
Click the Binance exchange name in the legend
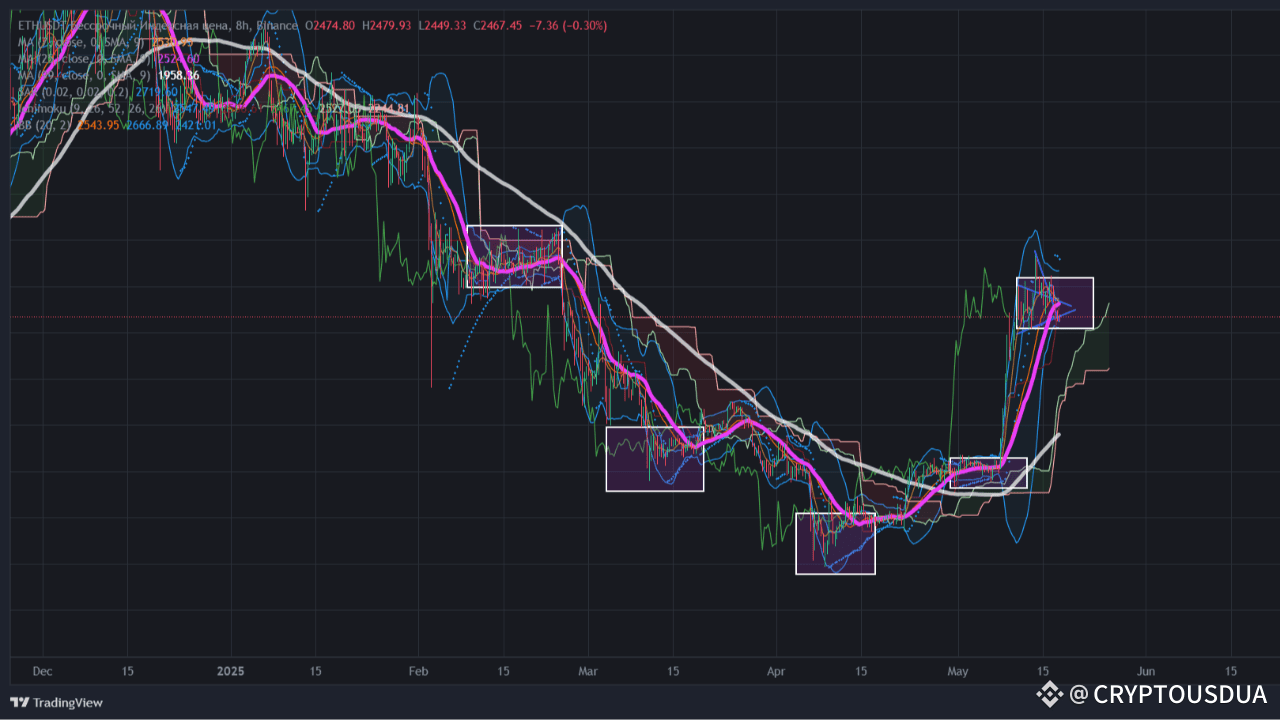point(278,25)
